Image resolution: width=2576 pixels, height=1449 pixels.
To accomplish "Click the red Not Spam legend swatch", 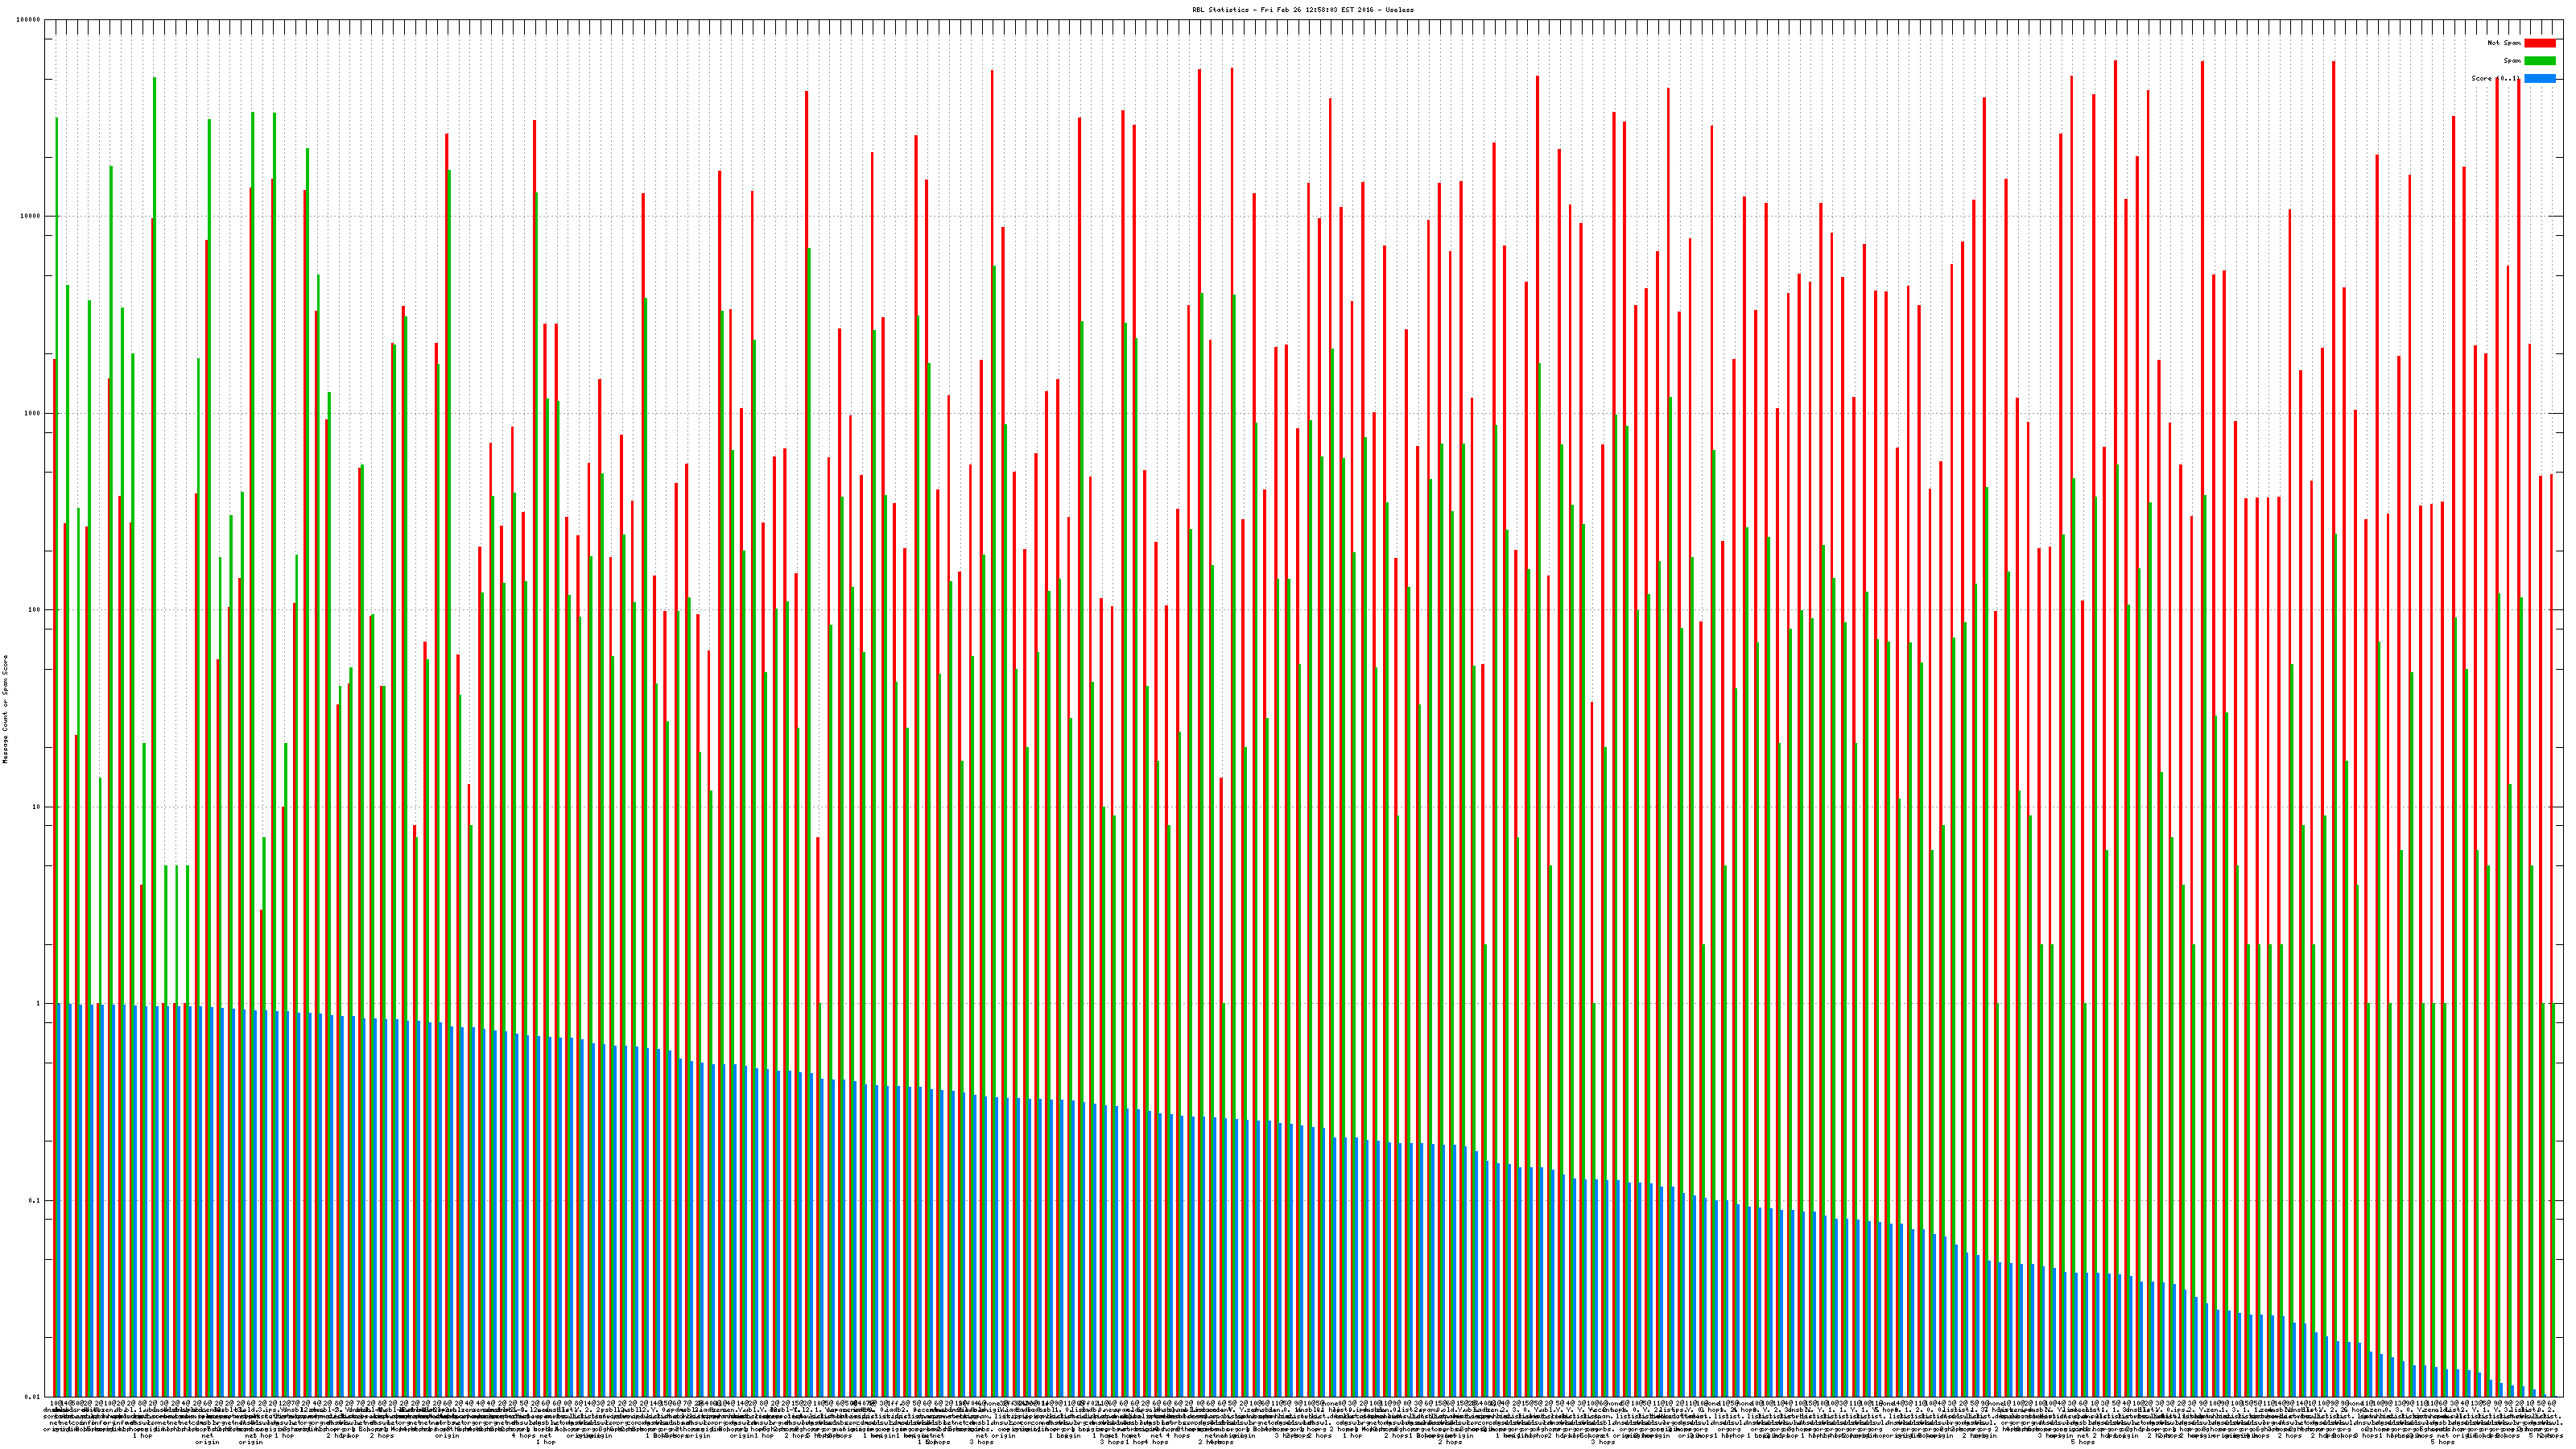I will tap(2539, 43).
